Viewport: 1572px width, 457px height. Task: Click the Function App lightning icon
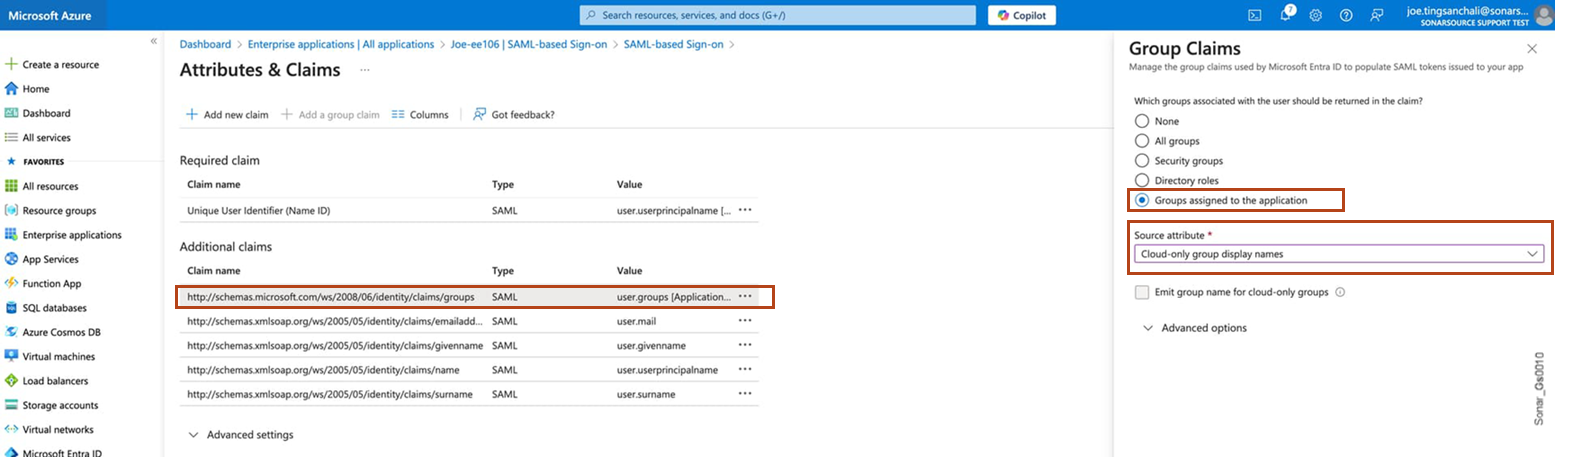point(12,283)
